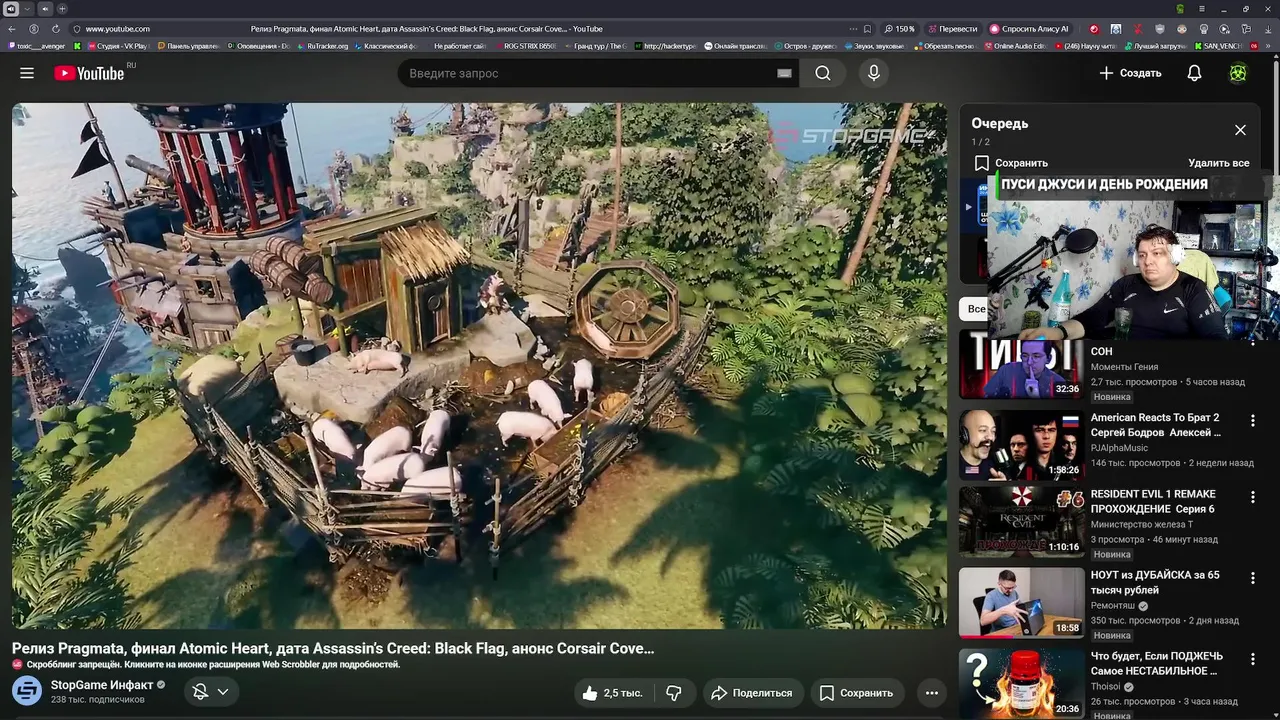Open the page actions ellipsis in address bar
This screenshot has height=720, width=1280.
tap(853, 29)
